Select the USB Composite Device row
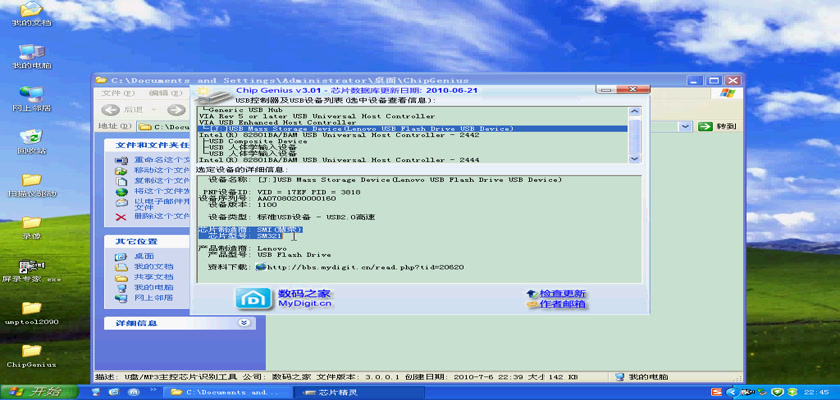Image resolution: width=840 pixels, height=400 pixels. point(412,141)
